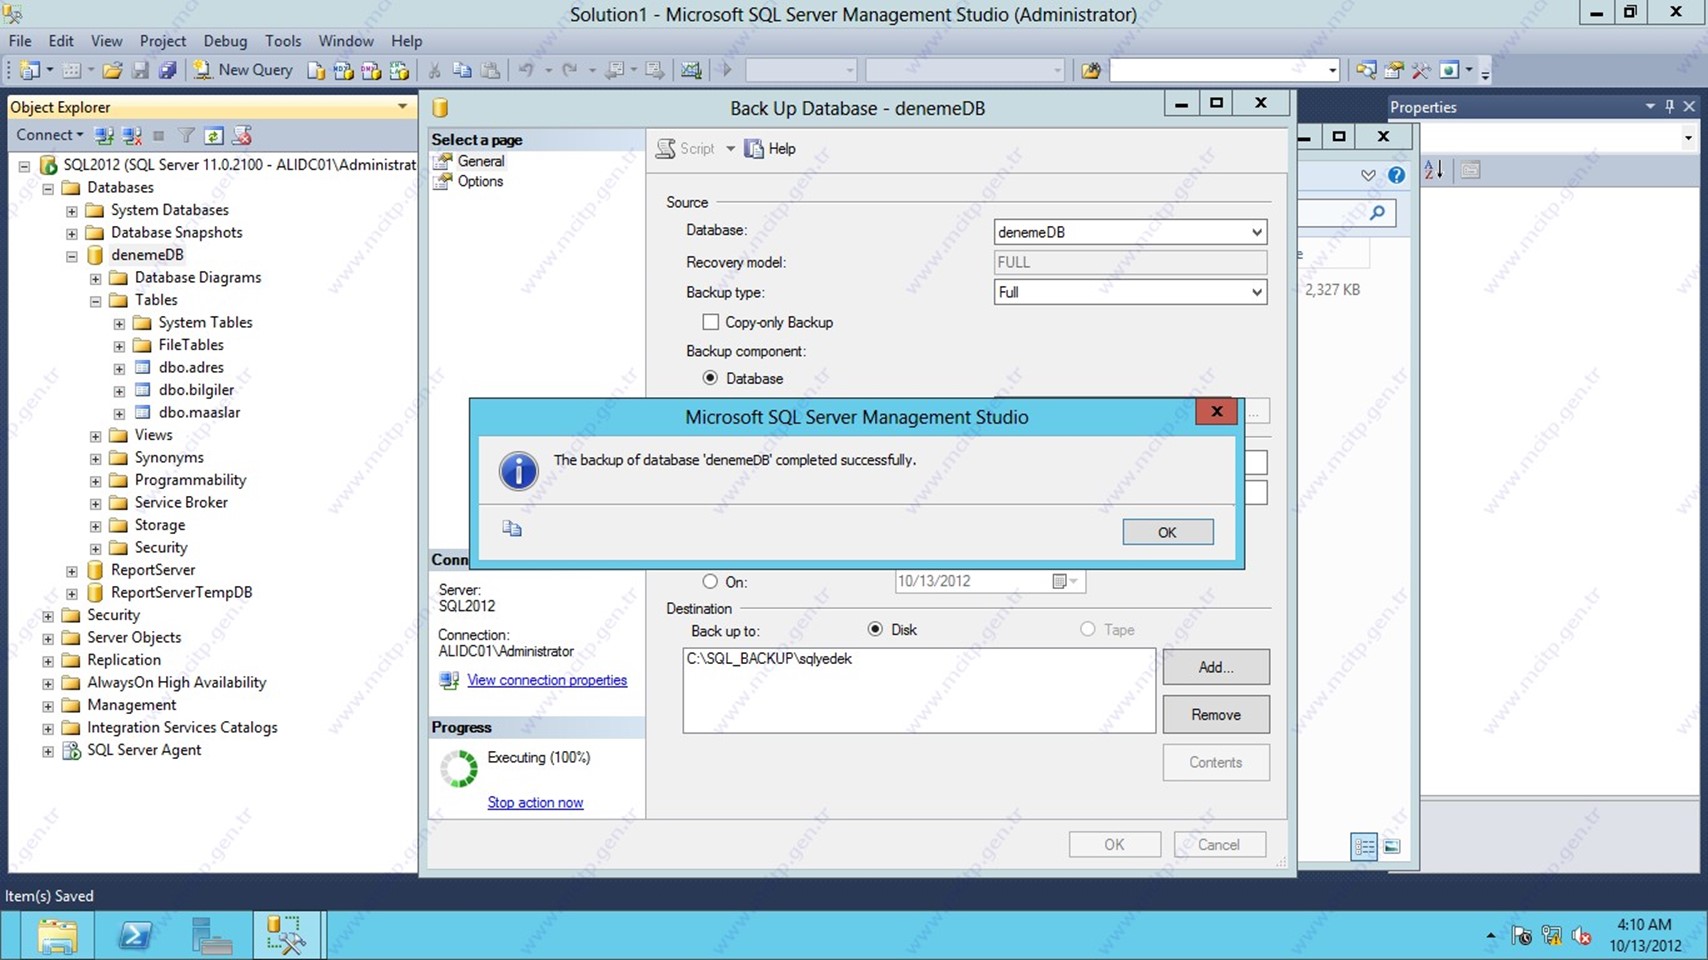Select the Tape destination radio button
Screen dimensions: 1708x960
[1087, 629]
